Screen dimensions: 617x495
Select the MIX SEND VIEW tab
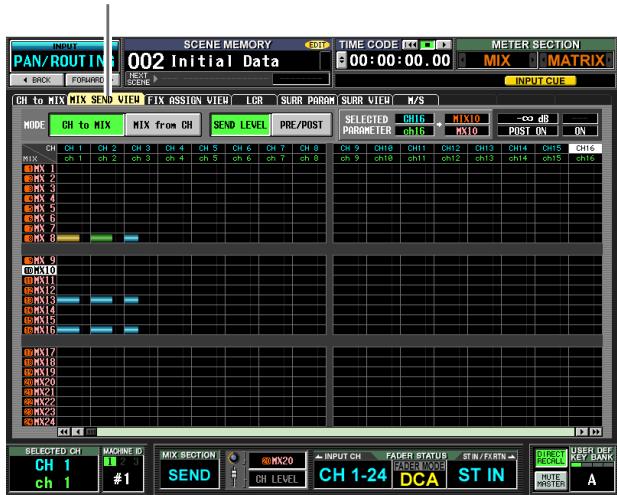105,99
